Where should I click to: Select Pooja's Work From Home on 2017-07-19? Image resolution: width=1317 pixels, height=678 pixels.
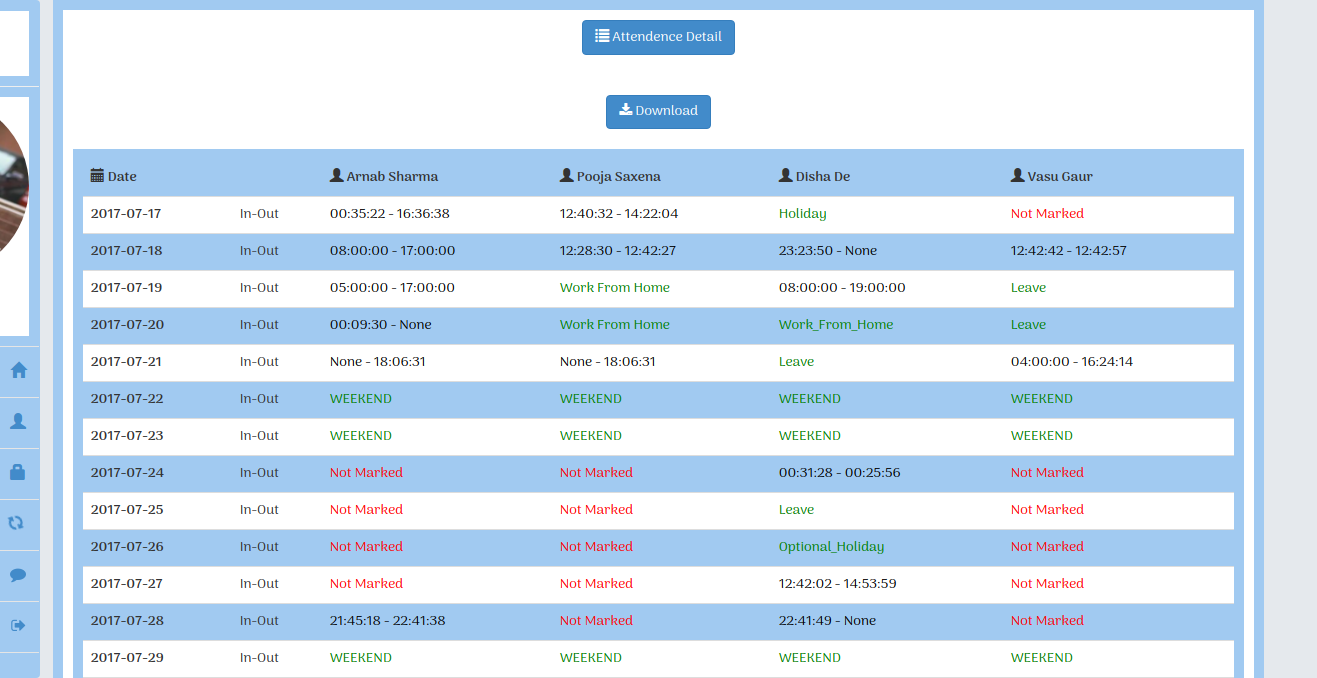pos(615,288)
